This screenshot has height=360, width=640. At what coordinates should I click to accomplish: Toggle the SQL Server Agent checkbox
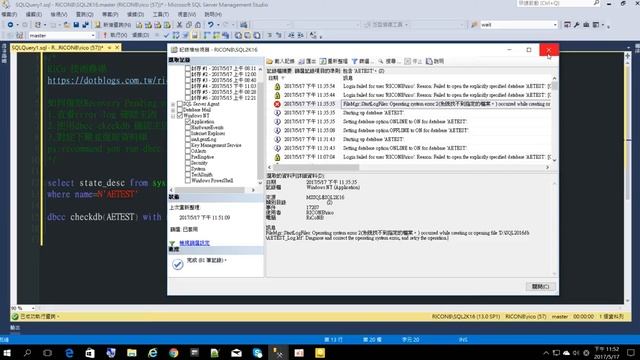coord(180,104)
